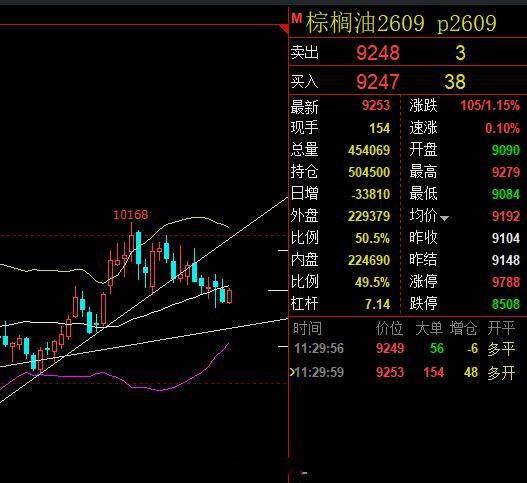Click the 内盘 value 224690
This screenshot has height=483, width=527.
[x=369, y=260]
